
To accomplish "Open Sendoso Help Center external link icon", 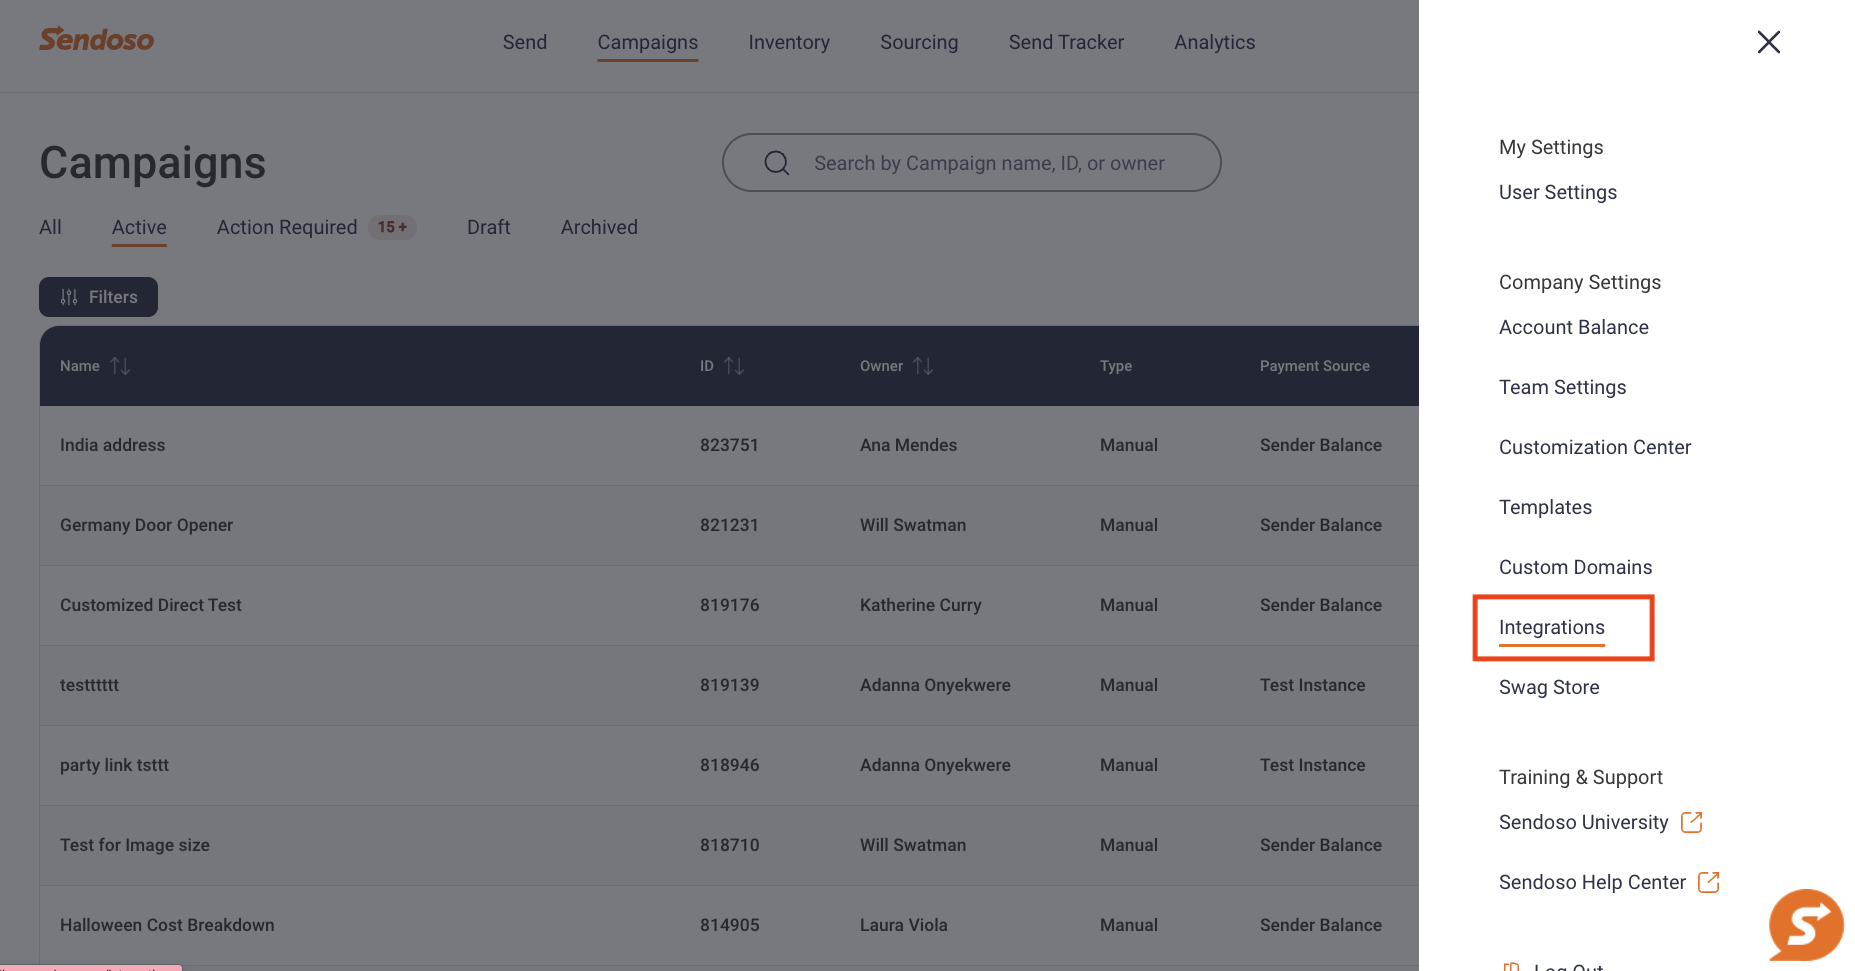I will [1709, 882].
